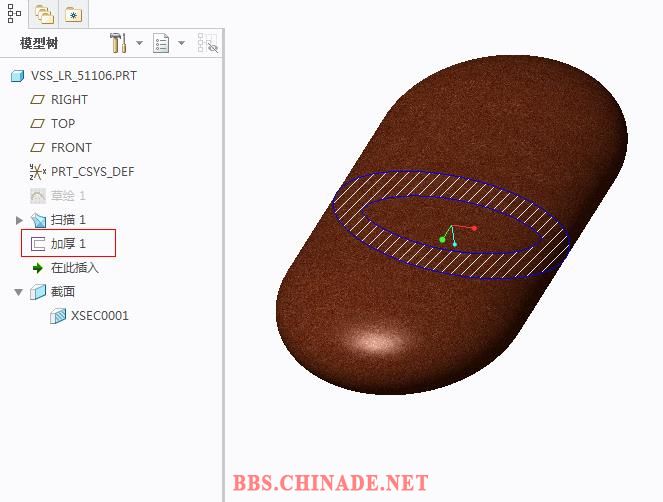Screen dimensions: 663x502
Task: Click the brown capsule body surface highlight
Action: point(375,341)
